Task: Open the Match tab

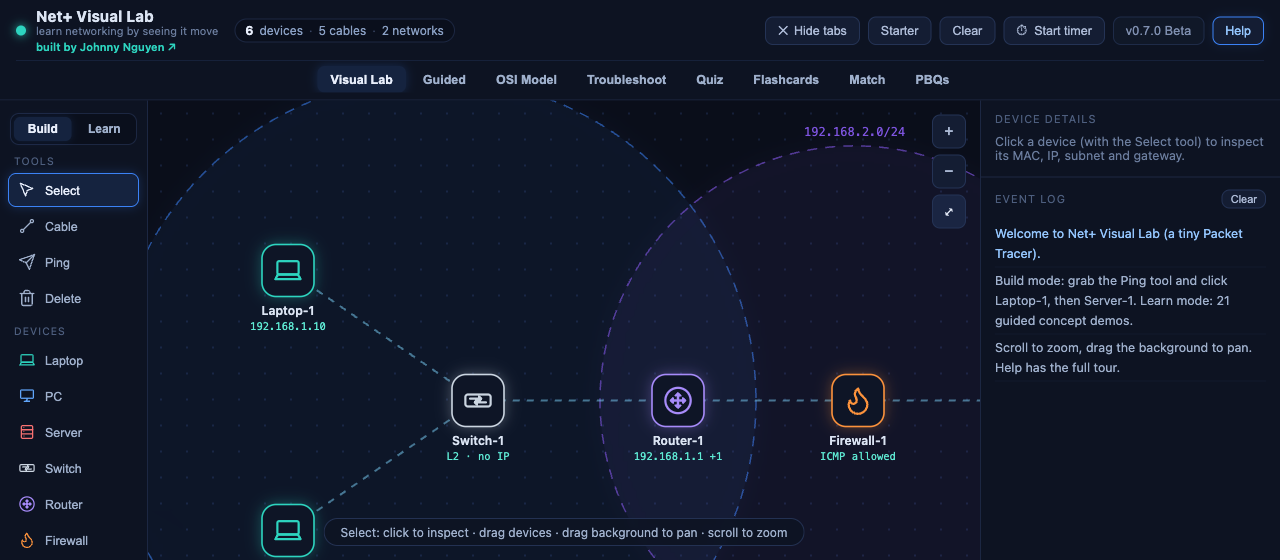Action: [x=867, y=80]
